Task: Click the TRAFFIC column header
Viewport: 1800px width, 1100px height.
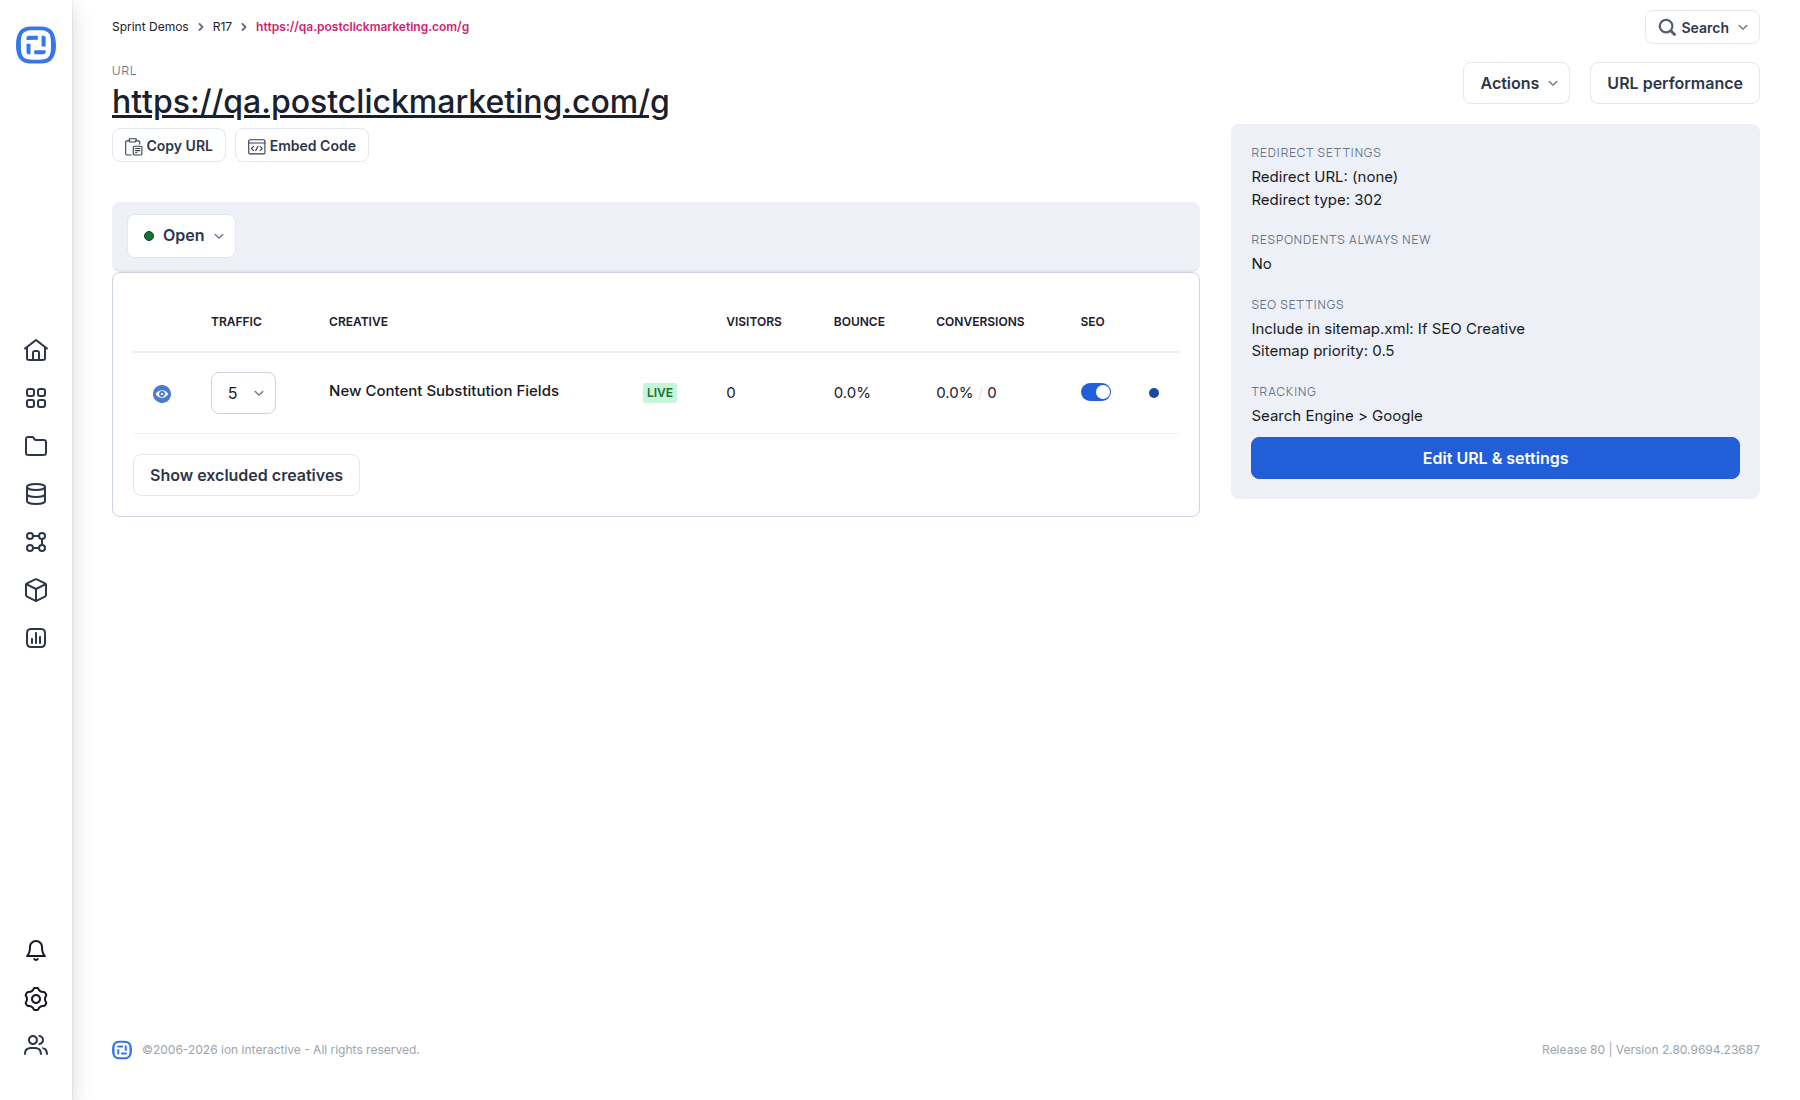Action: click(236, 322)
